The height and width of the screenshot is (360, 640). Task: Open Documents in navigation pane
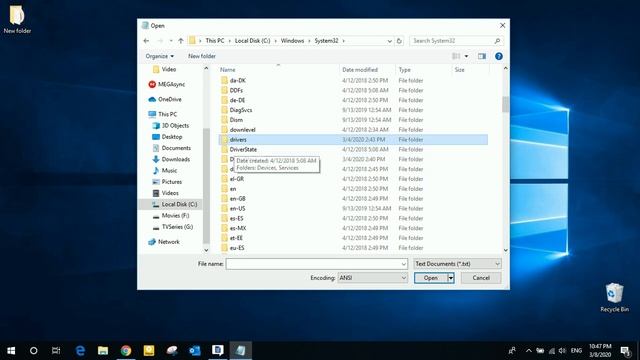coord(171,148)
